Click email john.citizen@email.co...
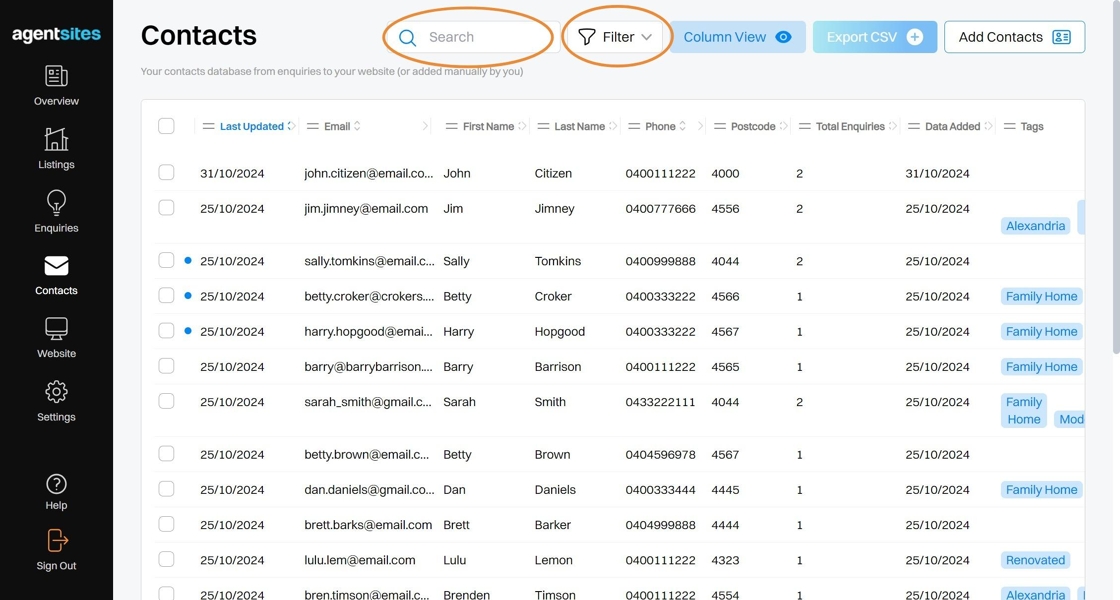 click(369, 174)
